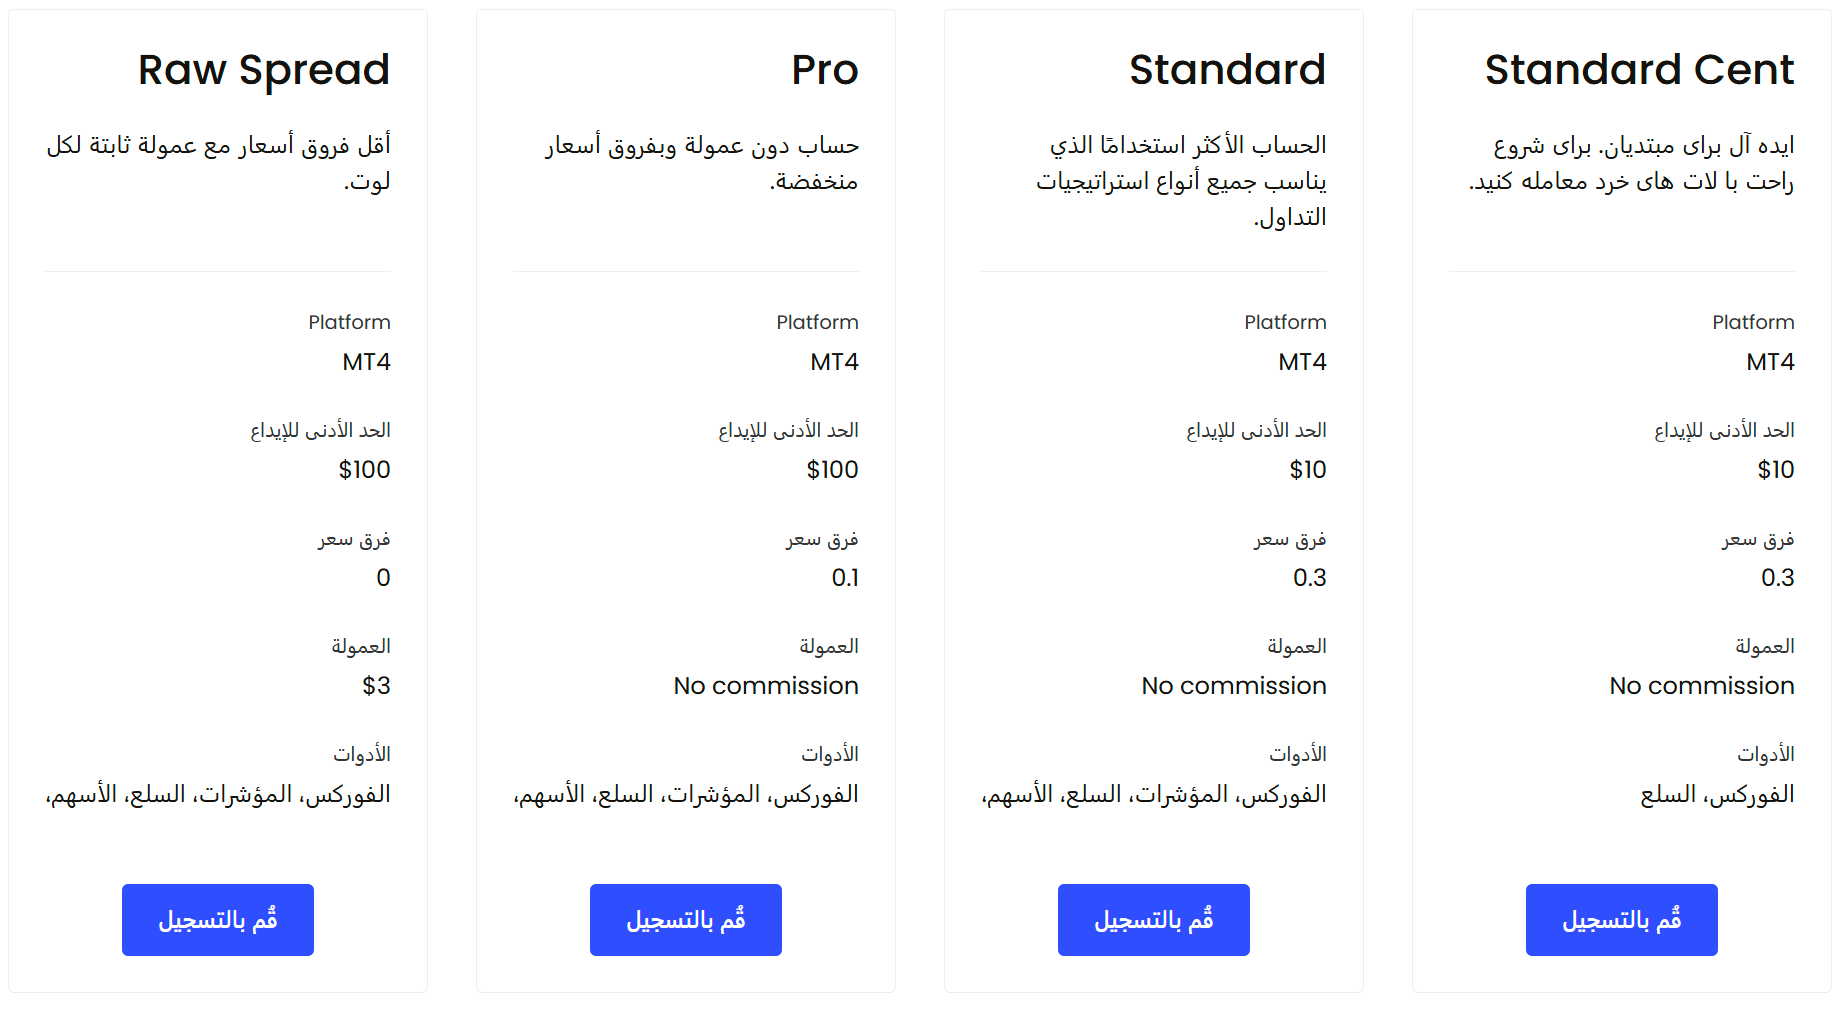Click No commission text in Pro card
The width and height of the screenshot is (1842, 1011).
pos(766,686)
